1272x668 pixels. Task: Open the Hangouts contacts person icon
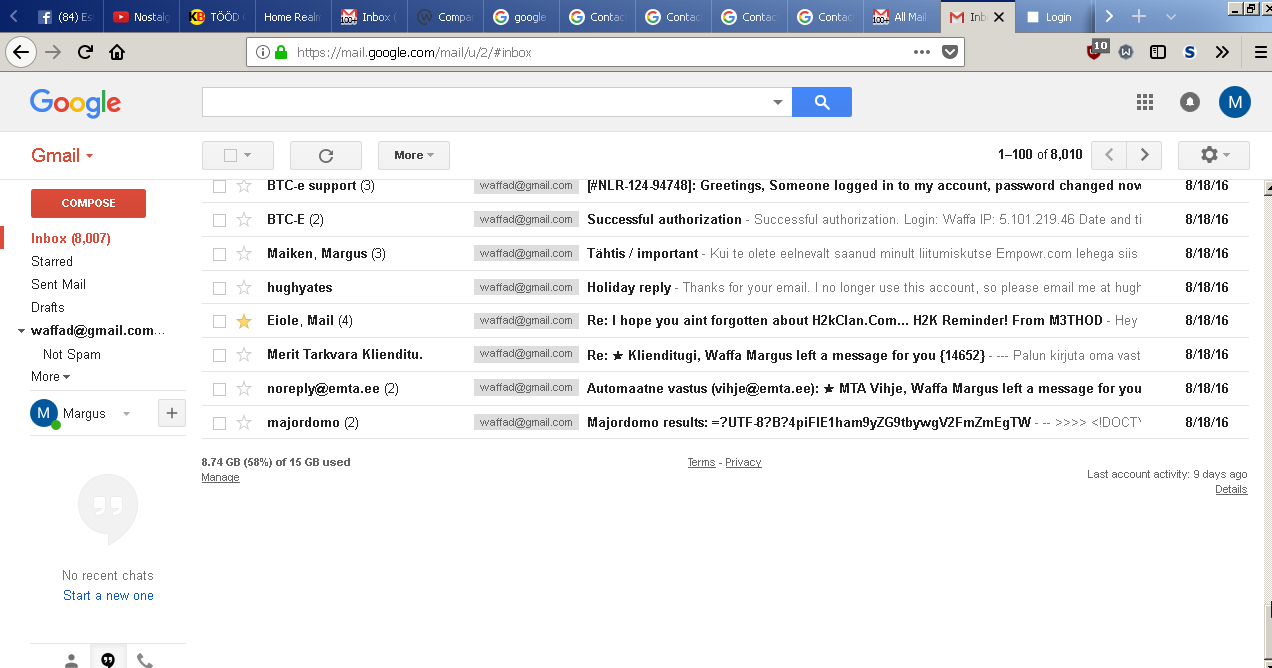pyautogui.click(x=71, y=660)
